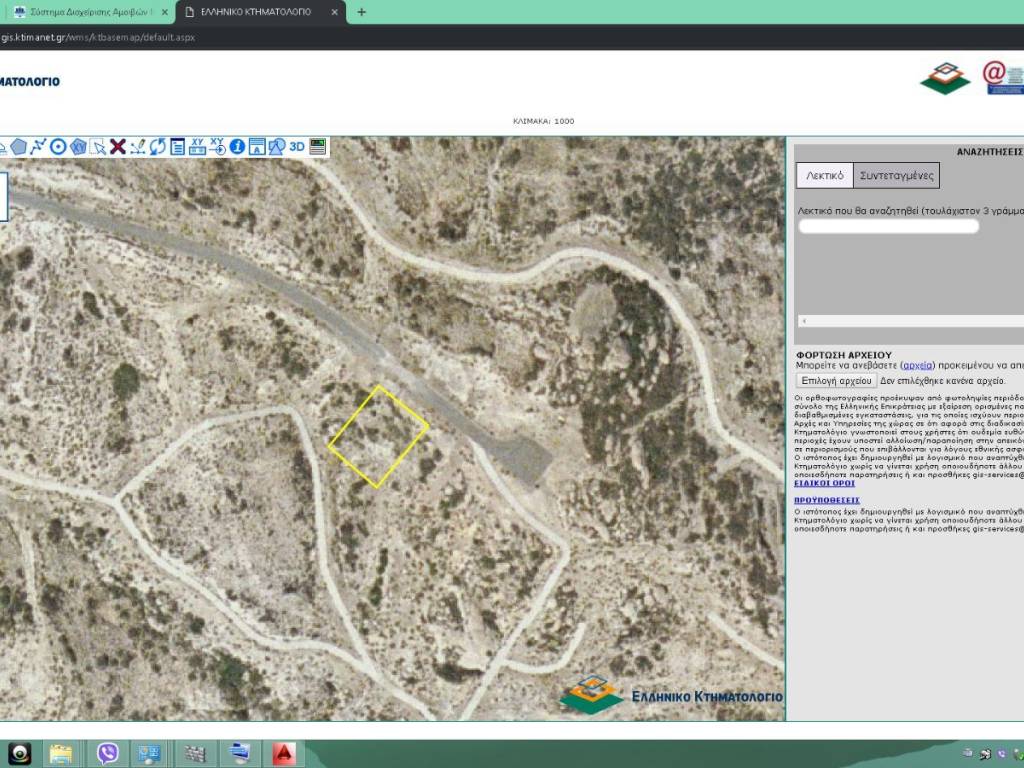Open the ΕΙΔΙΚΟΙ ΟΡΟΙ link
Screen dimensions: 1024x768
point(824,483)
